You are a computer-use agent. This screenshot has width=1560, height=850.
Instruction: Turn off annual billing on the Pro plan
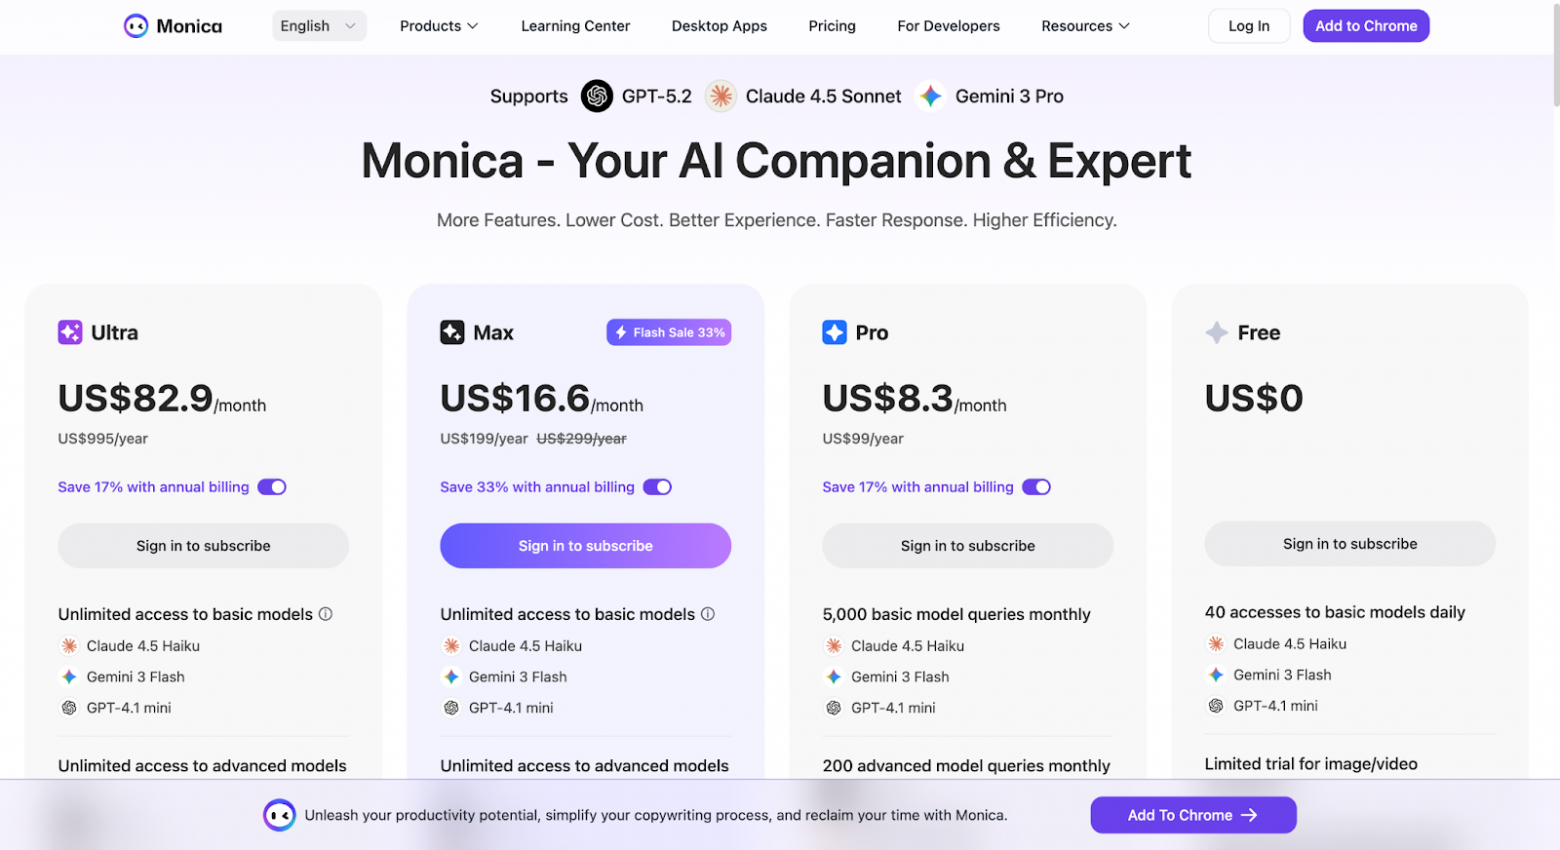(x=1037, y=487)
